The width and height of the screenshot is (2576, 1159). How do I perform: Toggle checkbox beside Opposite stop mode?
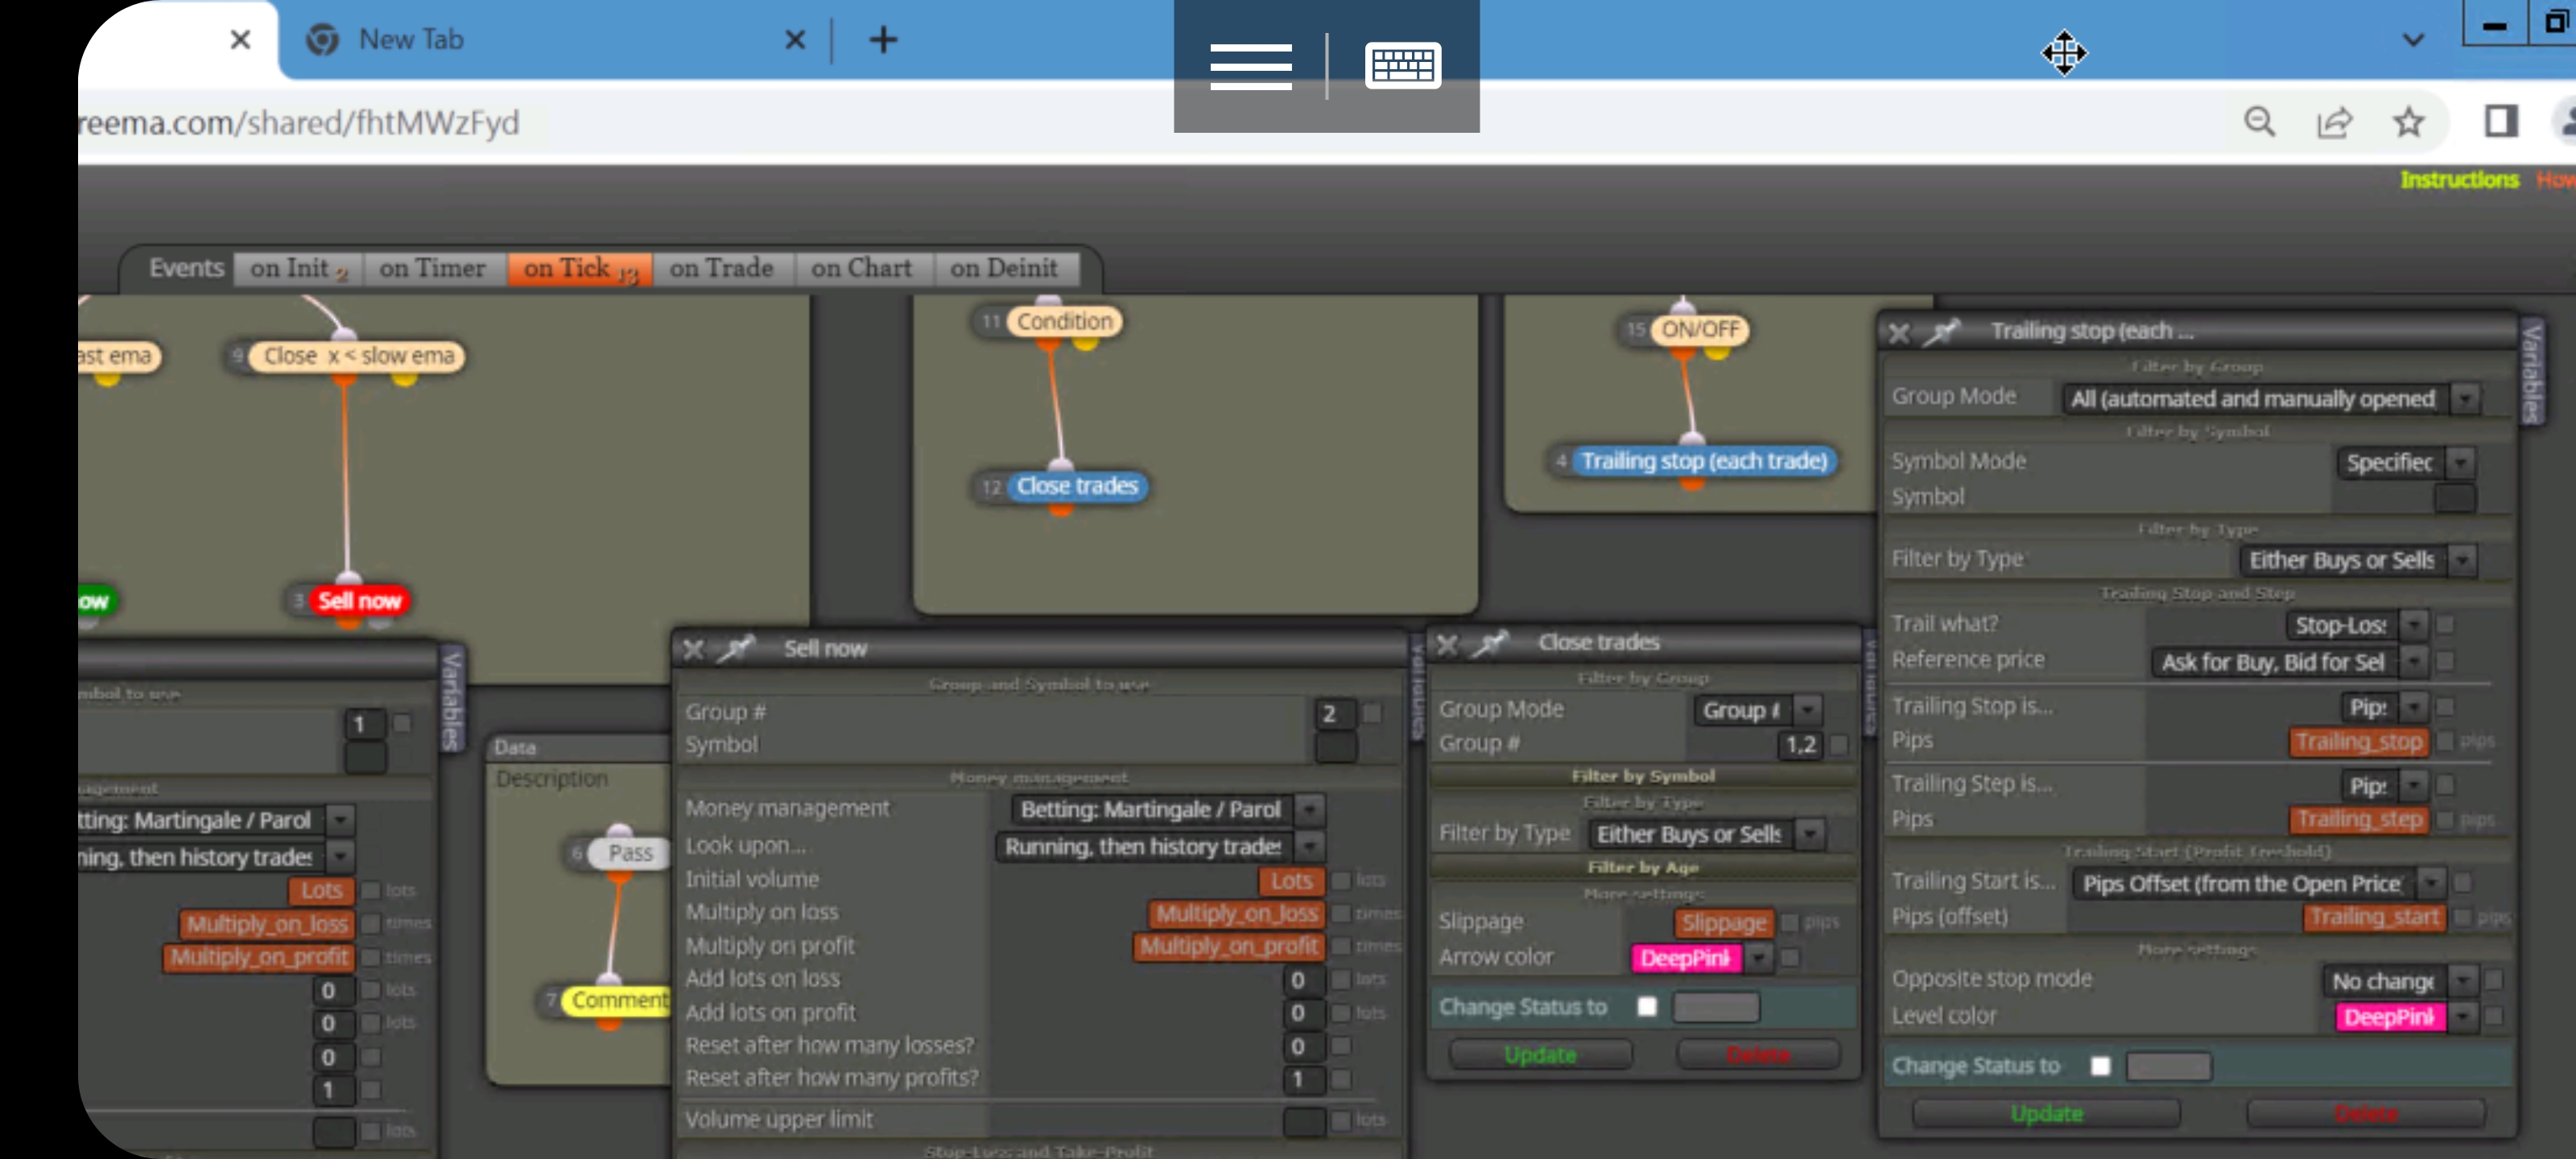(x=2494, y=980)
